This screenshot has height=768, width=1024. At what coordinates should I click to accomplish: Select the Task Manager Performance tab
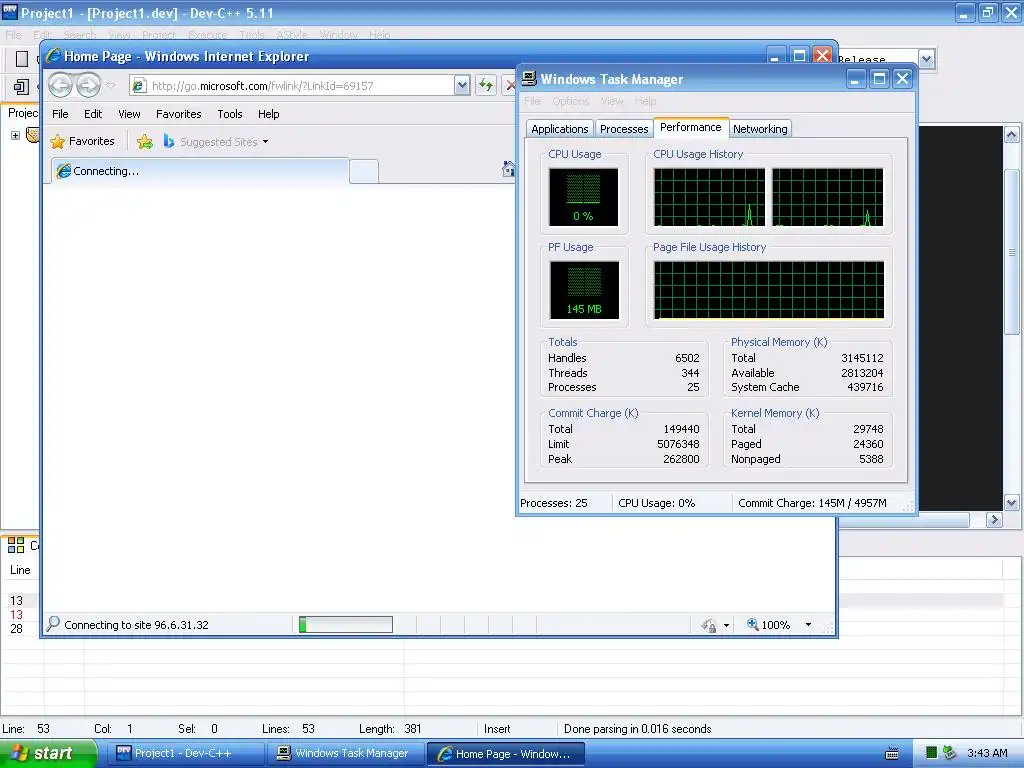click(690, 127)
